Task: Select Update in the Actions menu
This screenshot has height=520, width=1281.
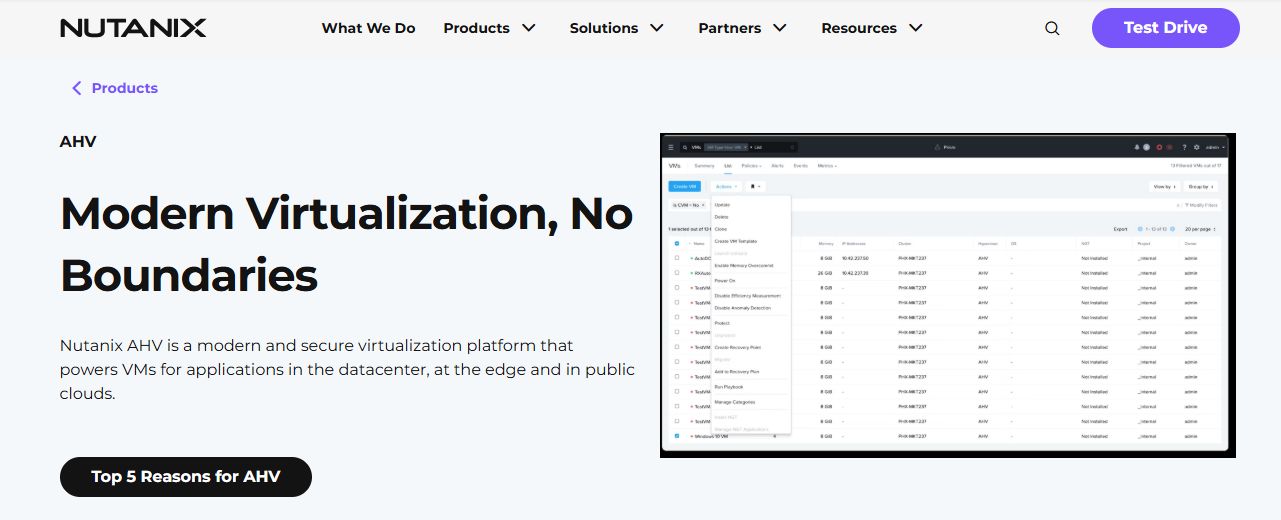Action: coord(722,205)
